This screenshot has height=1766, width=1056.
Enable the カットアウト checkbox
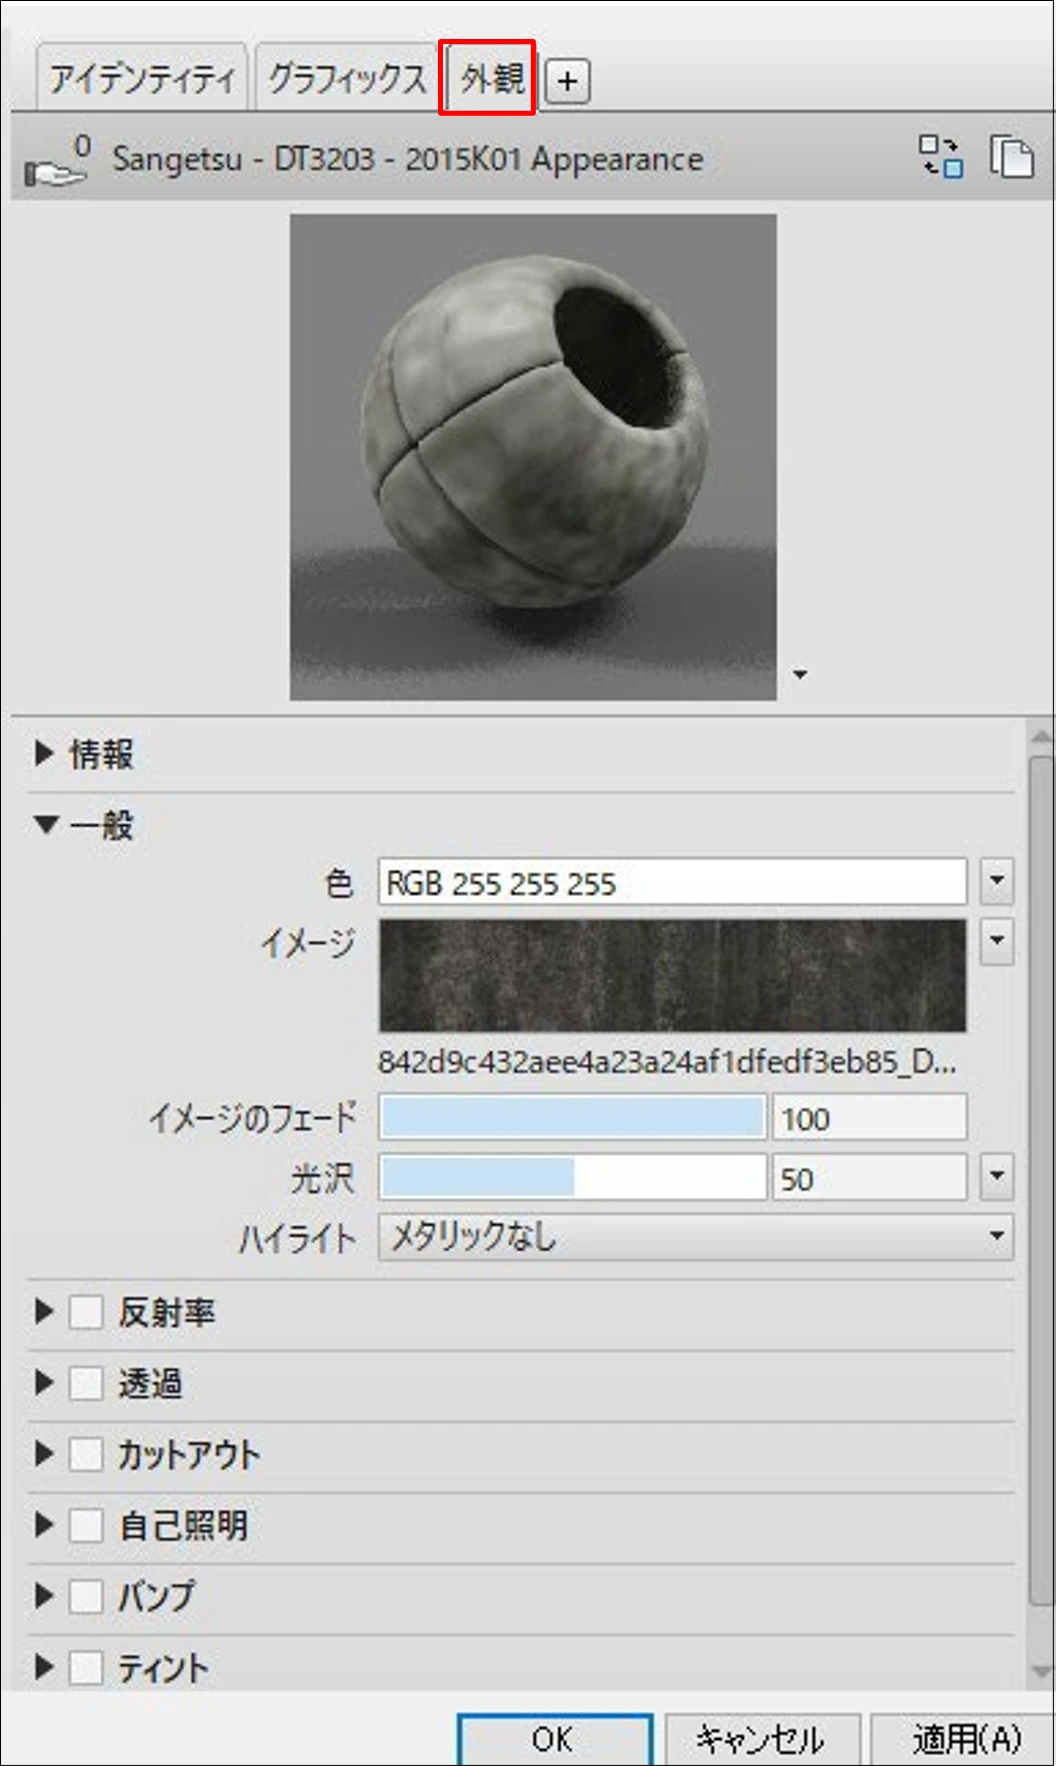(x=86, y=1454)
